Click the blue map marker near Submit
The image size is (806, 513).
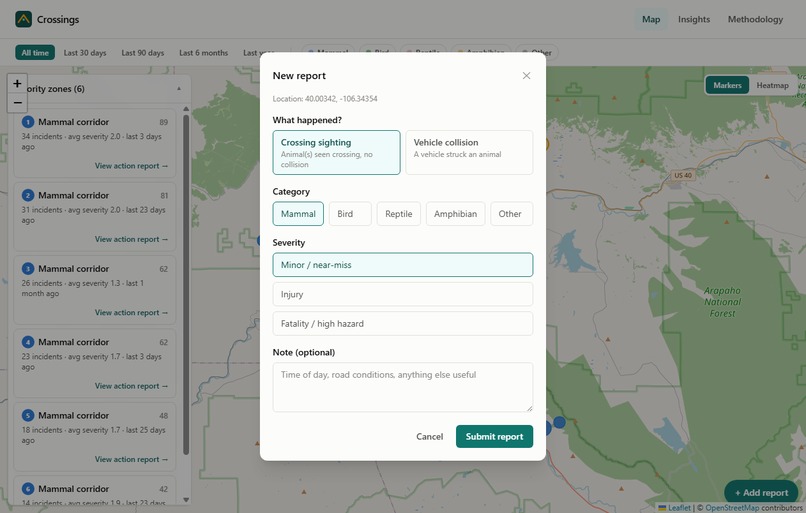pos(559,423)
